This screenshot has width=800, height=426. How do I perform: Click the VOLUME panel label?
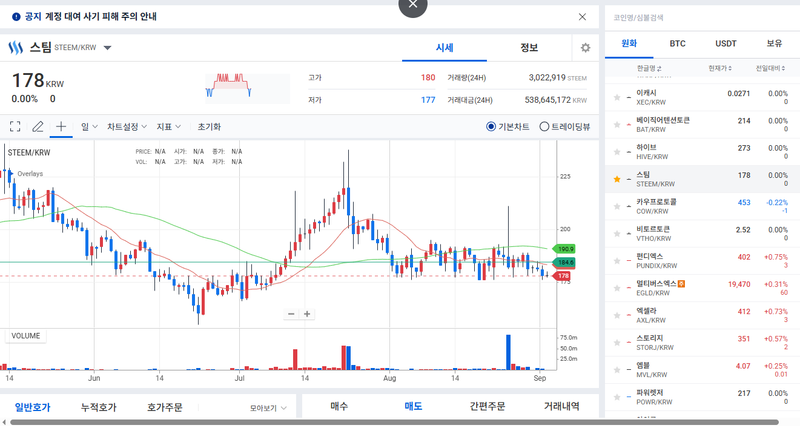(x=26, y=336)
